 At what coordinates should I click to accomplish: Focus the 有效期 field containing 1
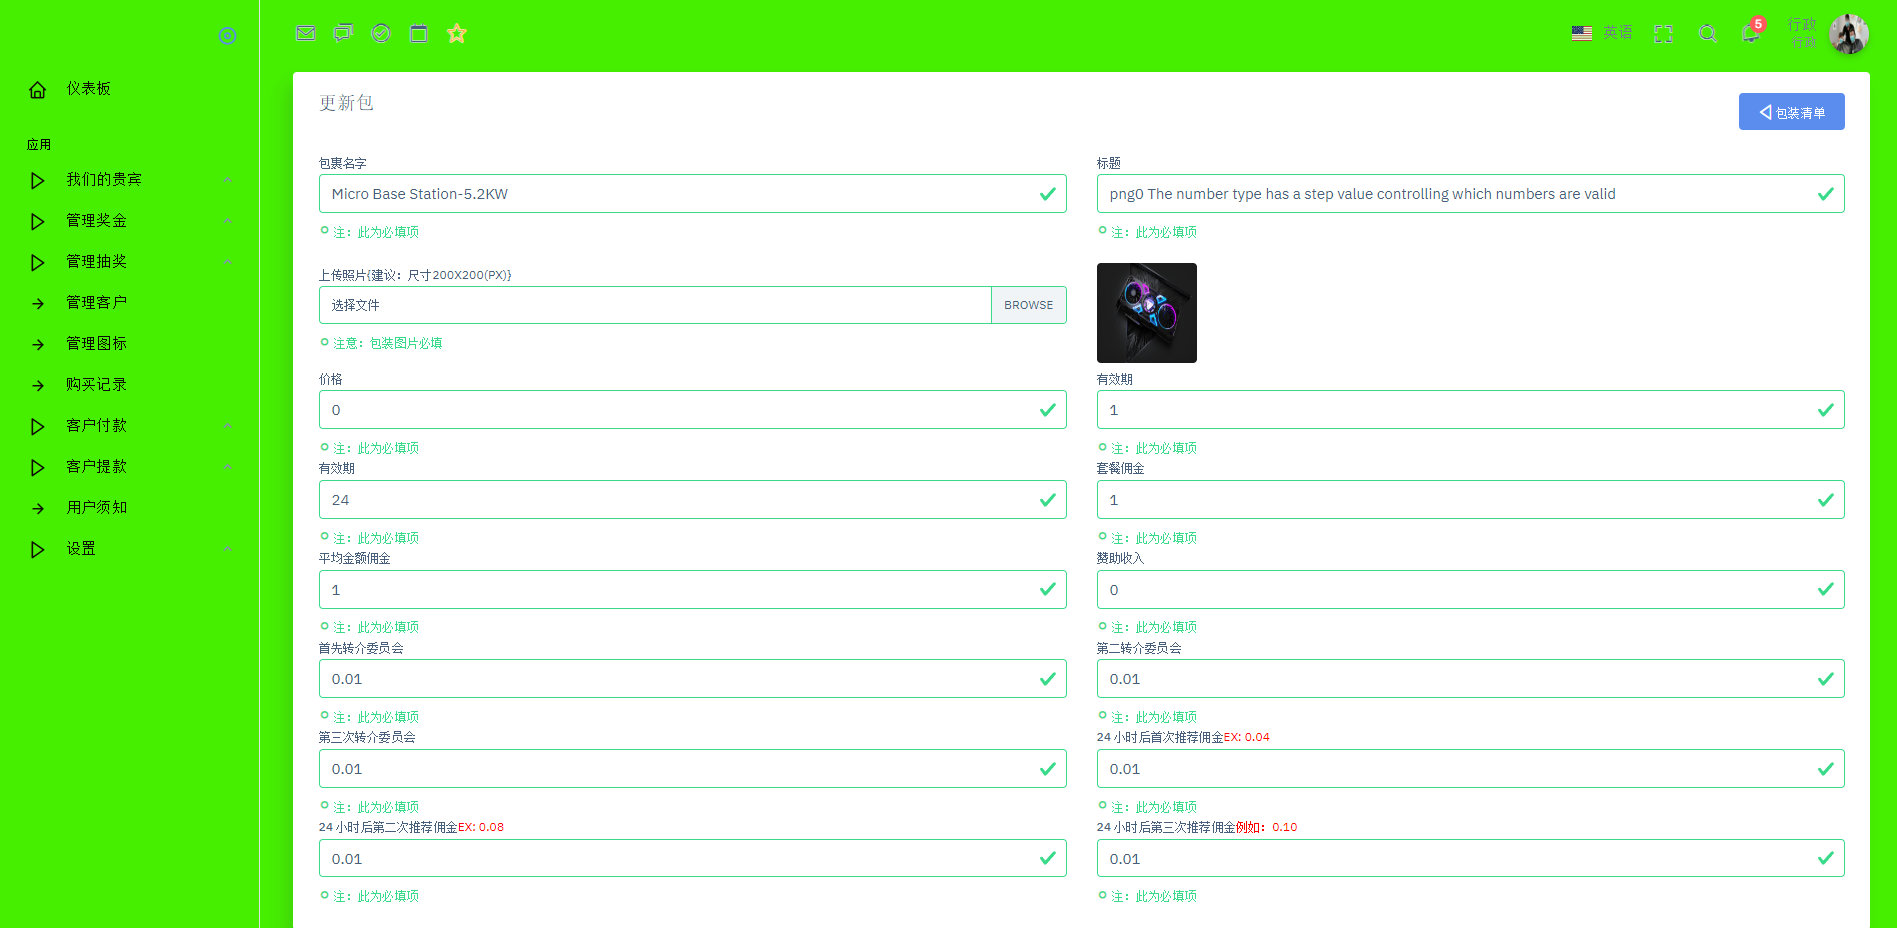(1470, 410)
